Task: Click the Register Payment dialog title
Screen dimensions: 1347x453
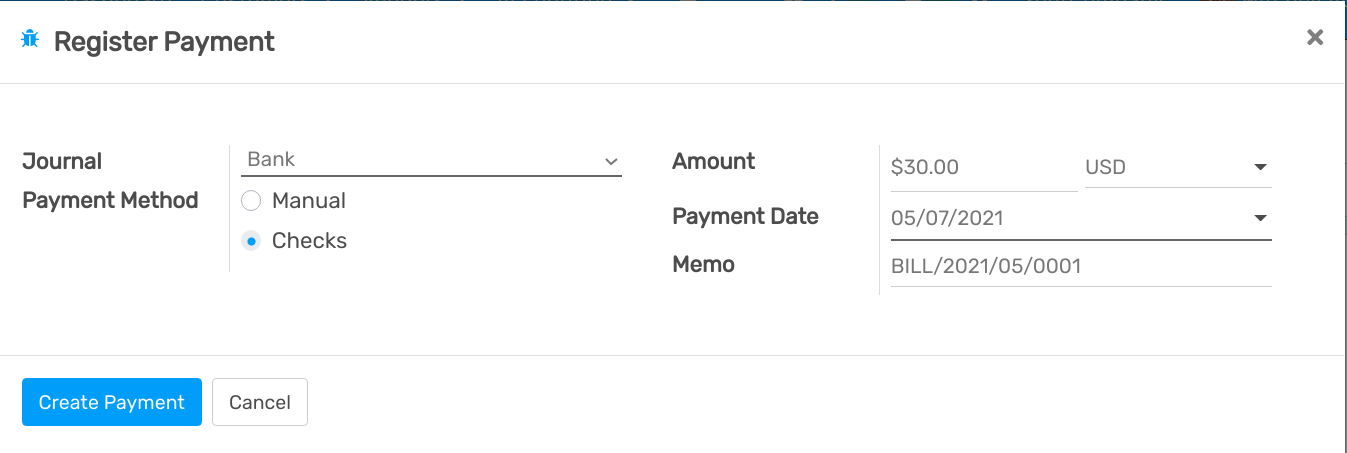Action: pyautogui.click(x=164, y=42)
